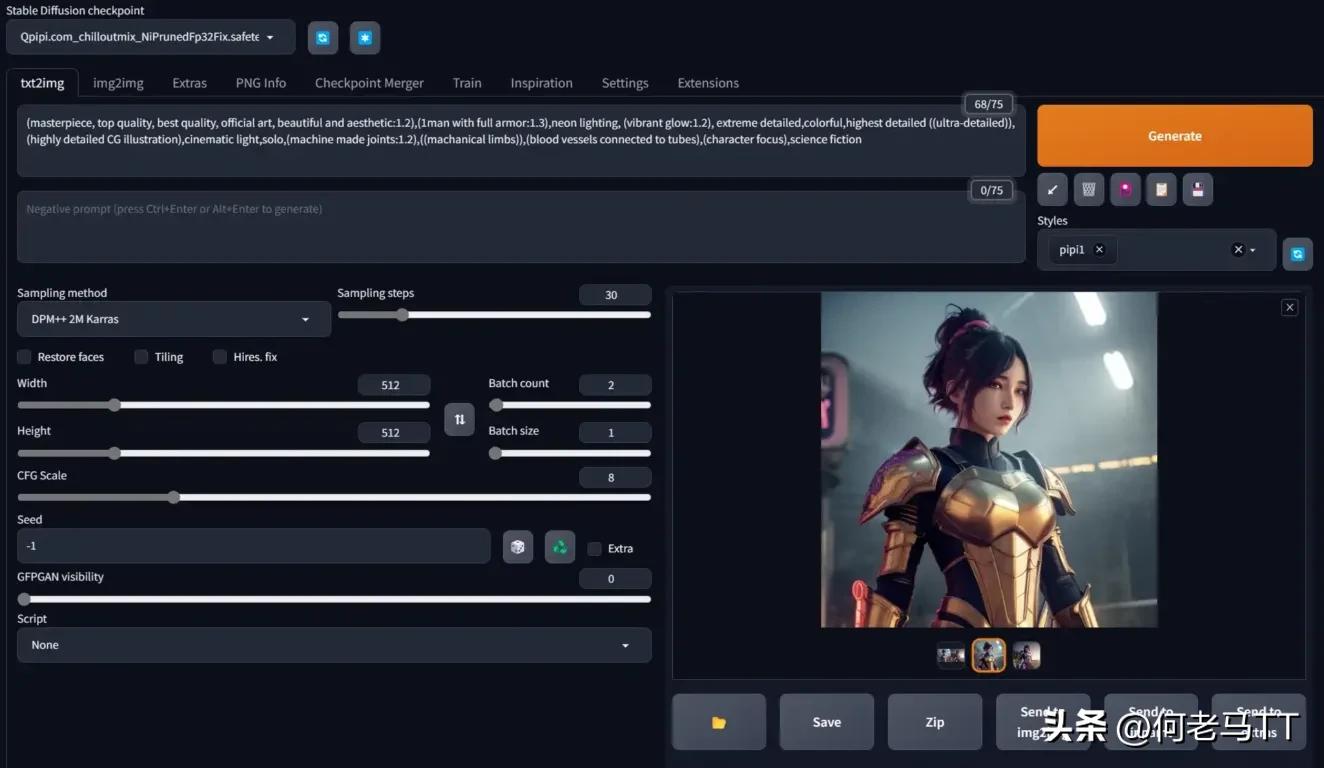The height and width of the screenshot is (768, 1324).
Task: Toggle the Tiling checkbox
Action: tap(141, 357)
